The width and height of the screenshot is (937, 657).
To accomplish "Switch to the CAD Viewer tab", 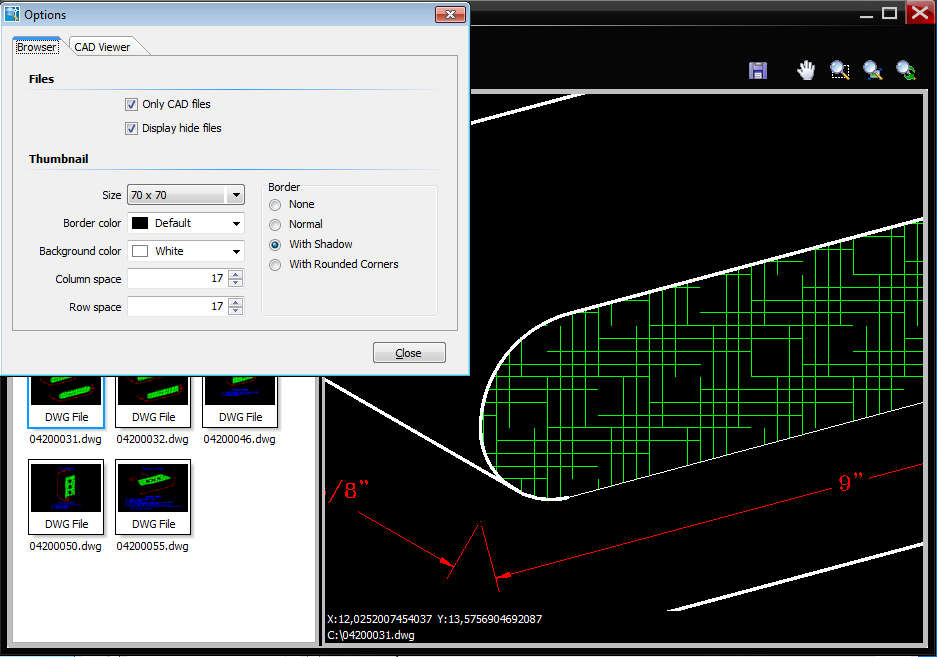I will (x=102, y=47).
